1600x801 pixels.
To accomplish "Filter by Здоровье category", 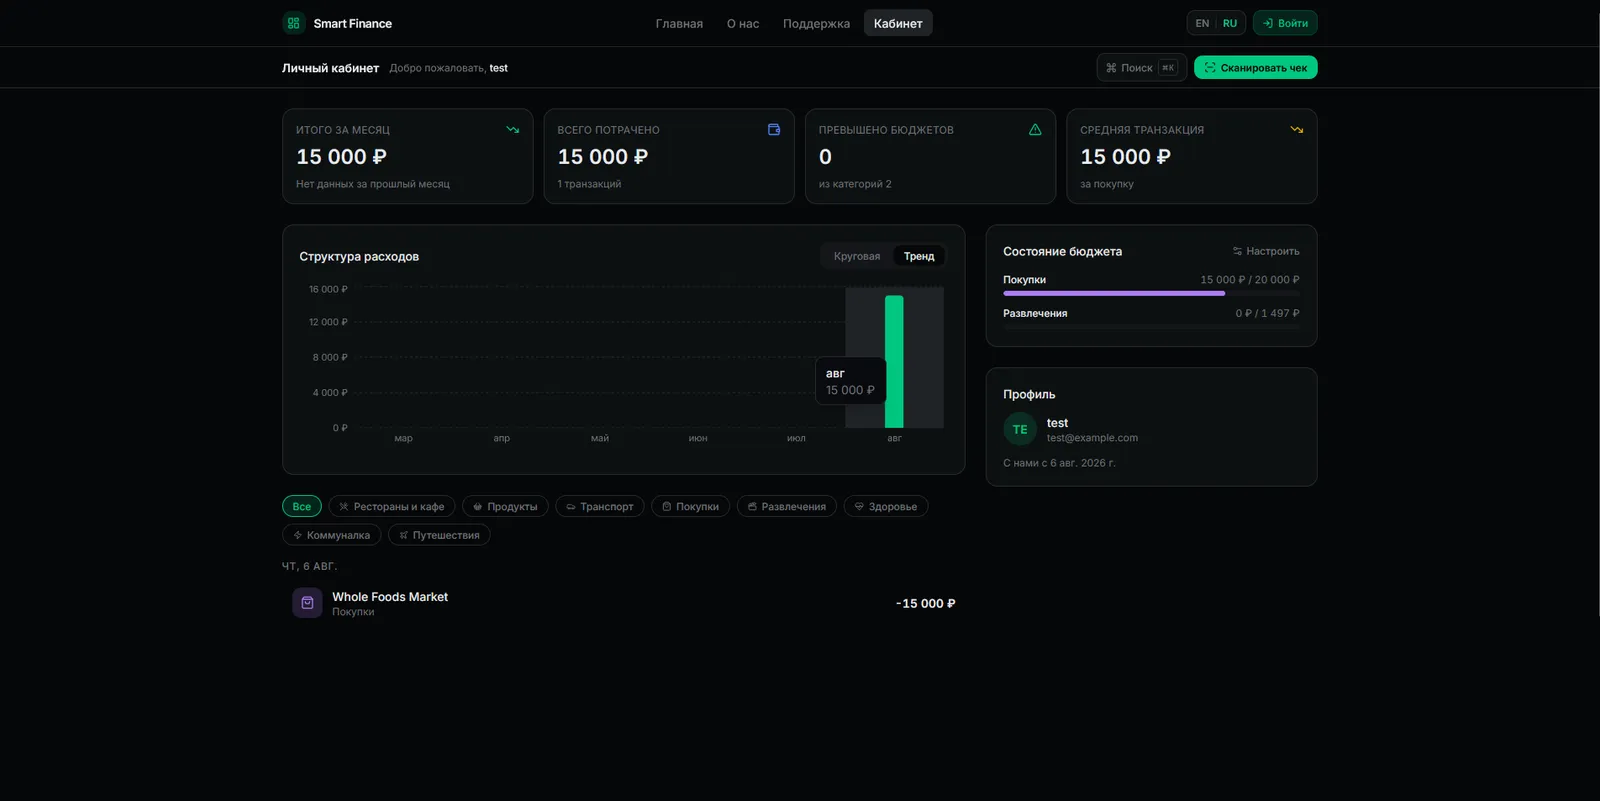I will 886,506.
